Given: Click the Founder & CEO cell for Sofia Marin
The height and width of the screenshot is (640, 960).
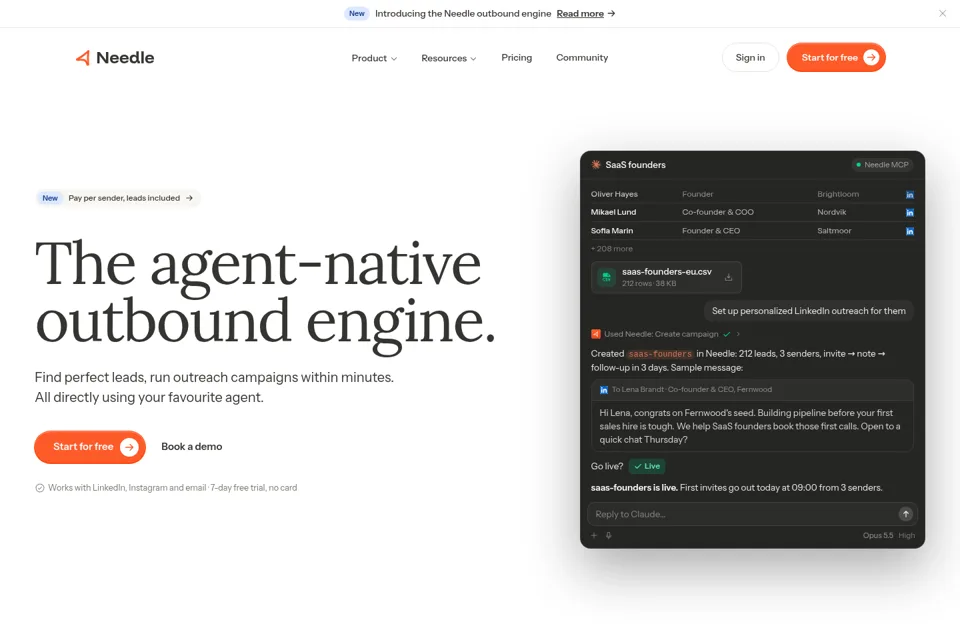Looking at the screenshot, I should coord(711,231).
